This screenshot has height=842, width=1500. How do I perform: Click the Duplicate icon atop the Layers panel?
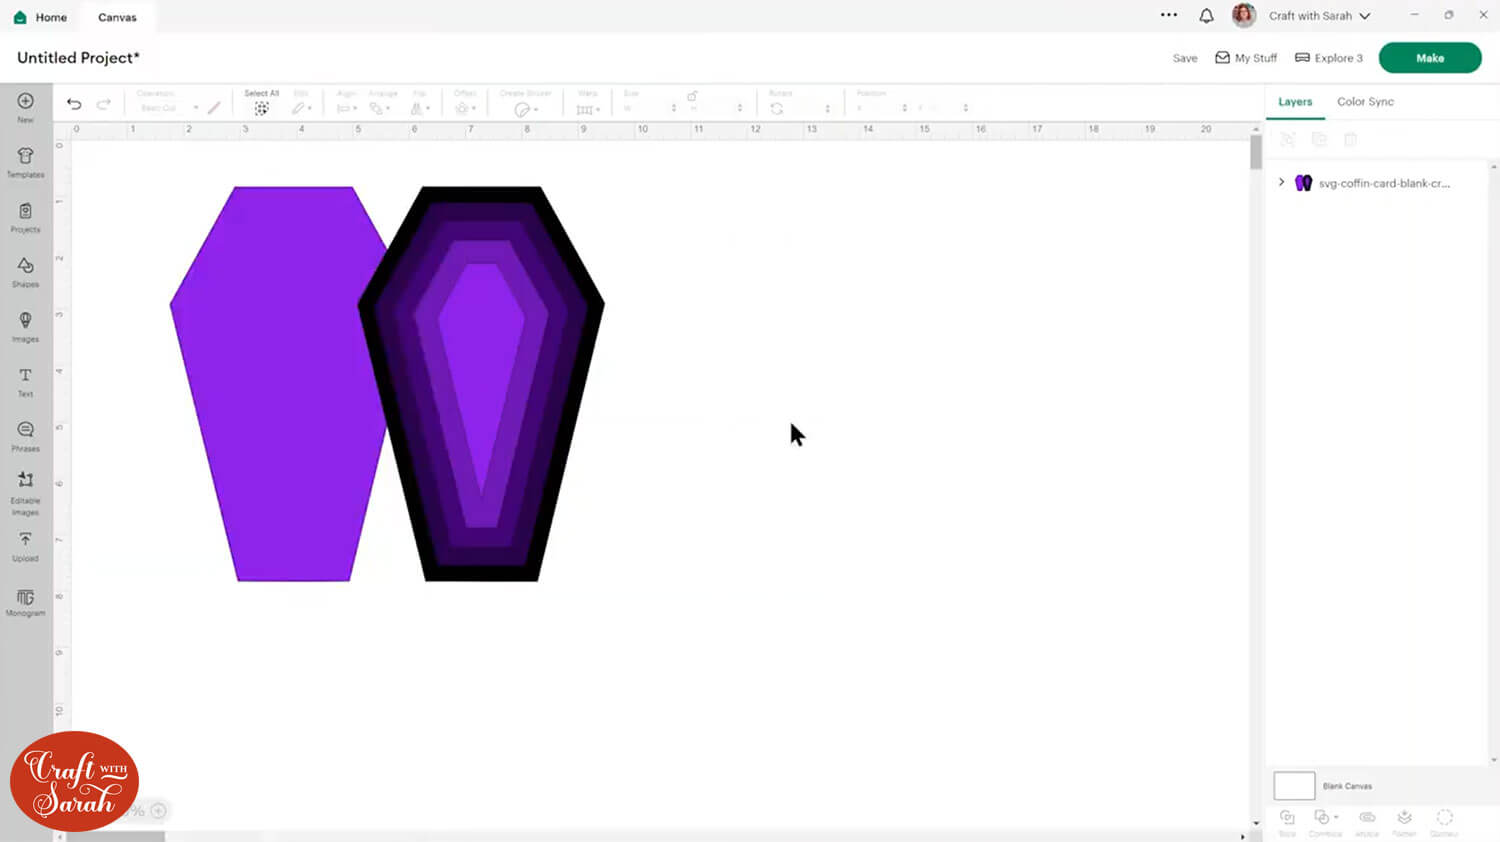pos(1319,140)
